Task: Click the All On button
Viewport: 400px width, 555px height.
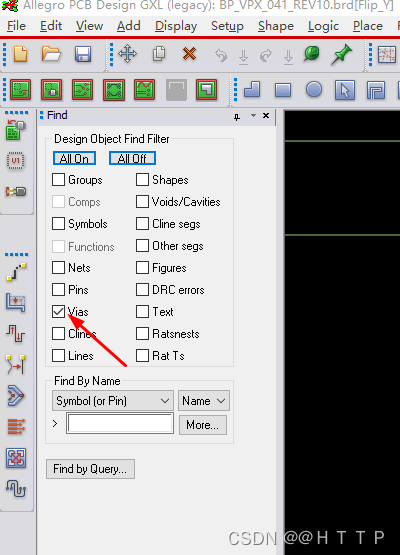Action: point(74,158)
